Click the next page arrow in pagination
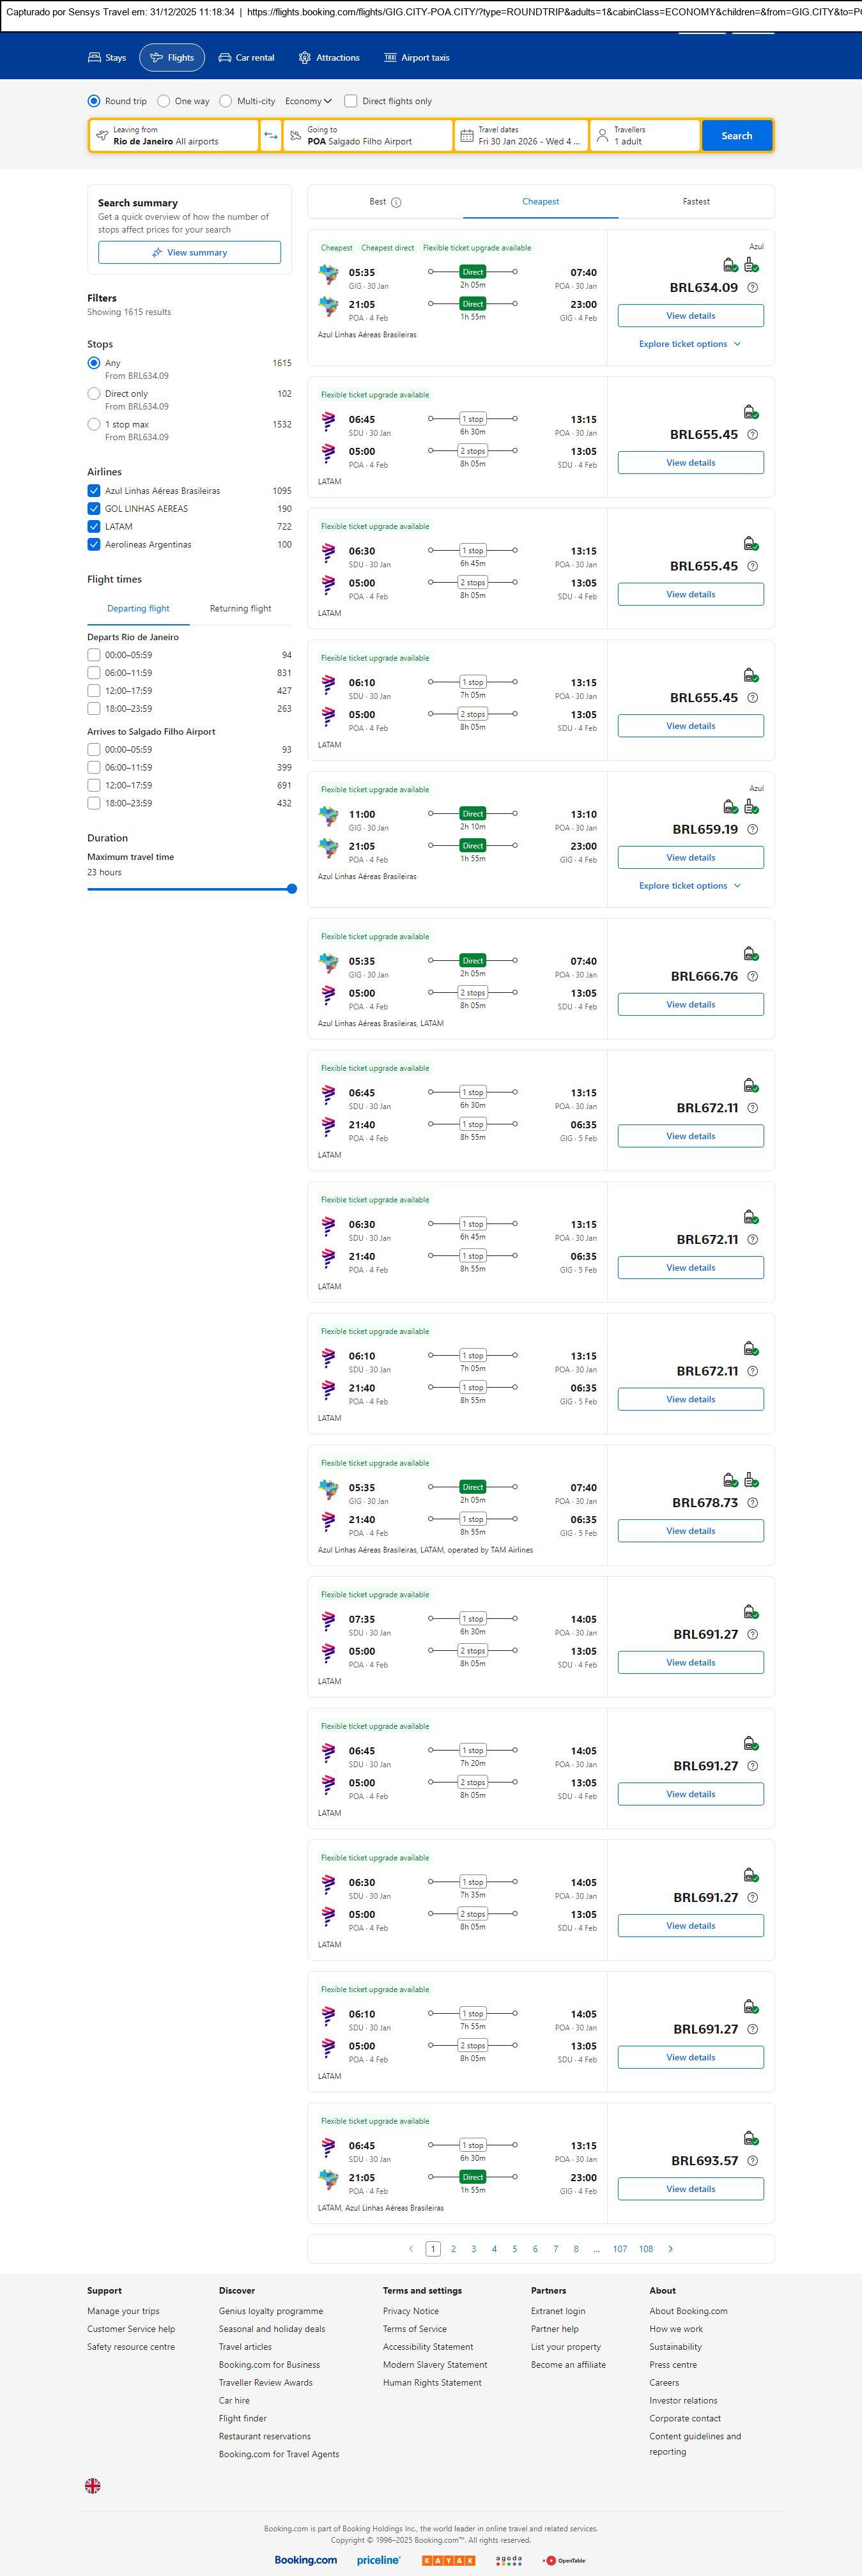This screenshot has width=862, height=2576. click(x=670, y=2249)
